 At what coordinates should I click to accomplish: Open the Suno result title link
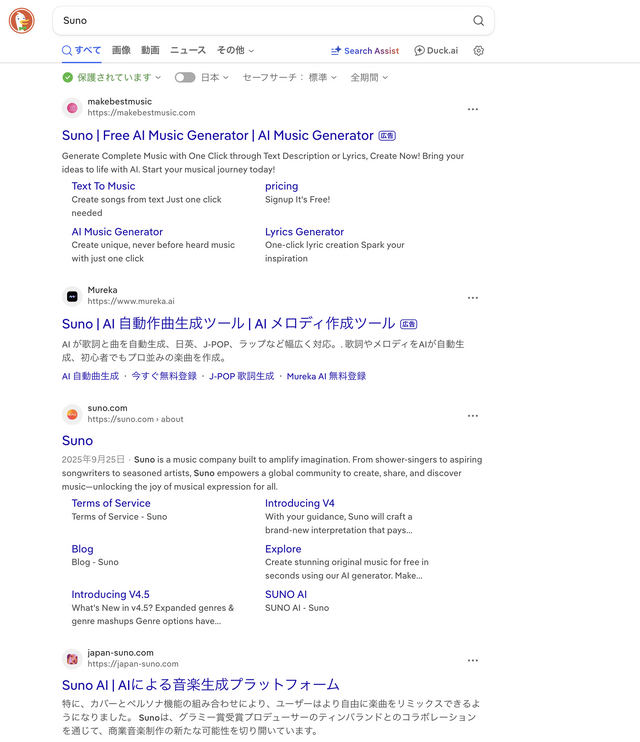(x=77, y=440)
